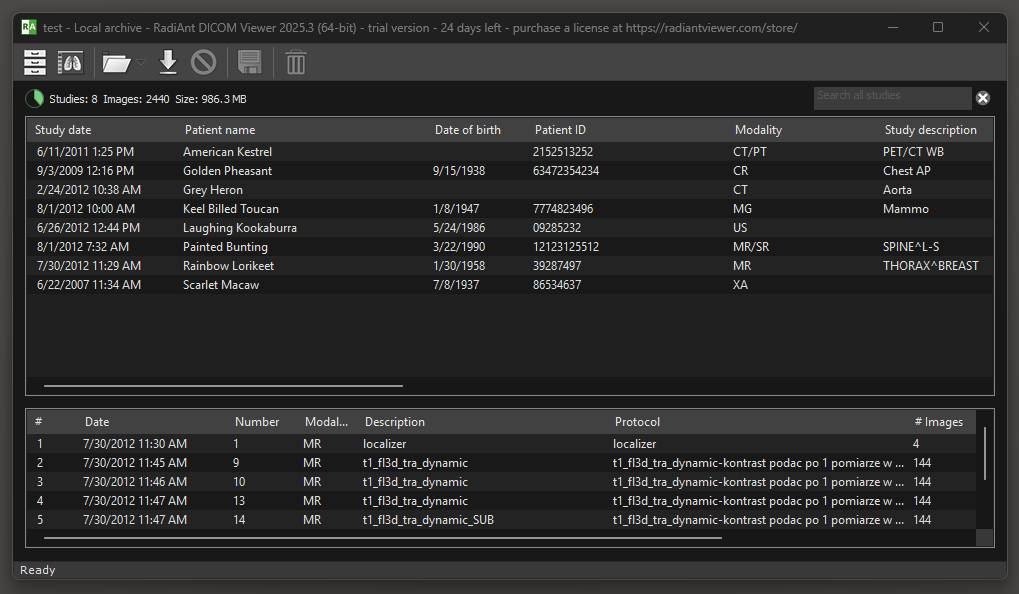Type in the Search all studies field
The image size is (1019, 594).
tap(890, 97)
